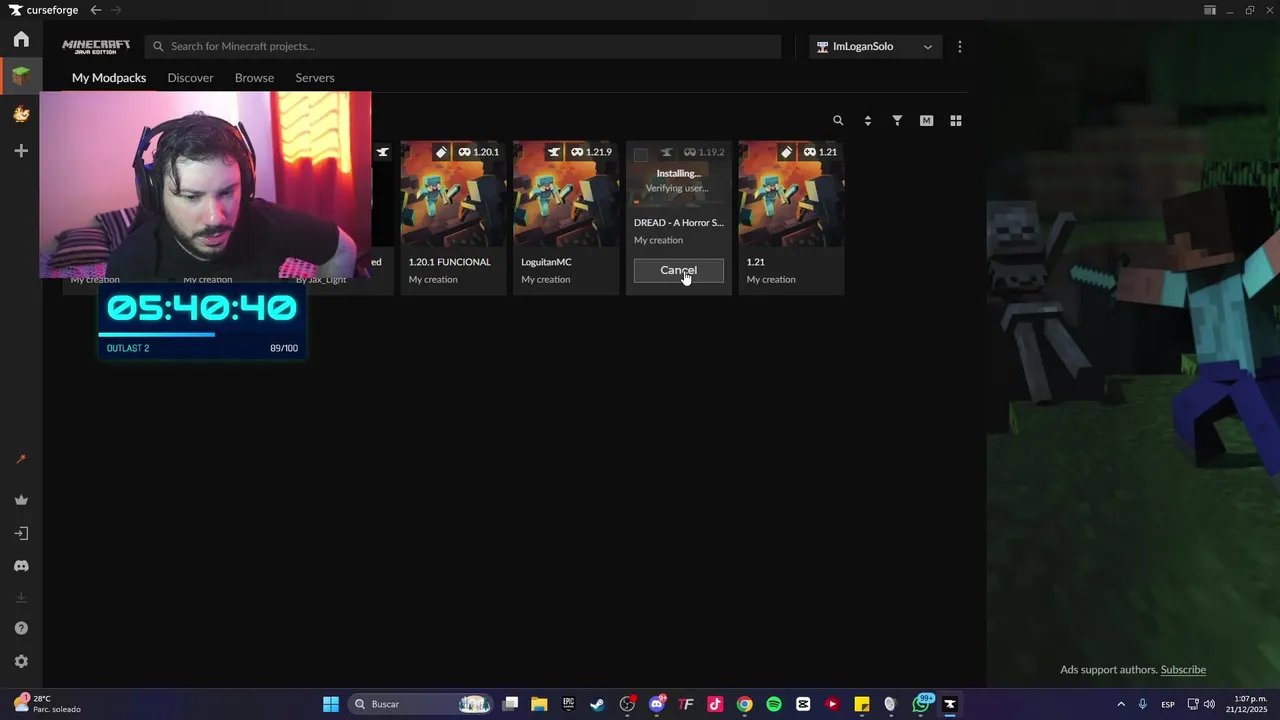
Task: Open the second game icon in sidebar
Action: (x=21, y=114)
